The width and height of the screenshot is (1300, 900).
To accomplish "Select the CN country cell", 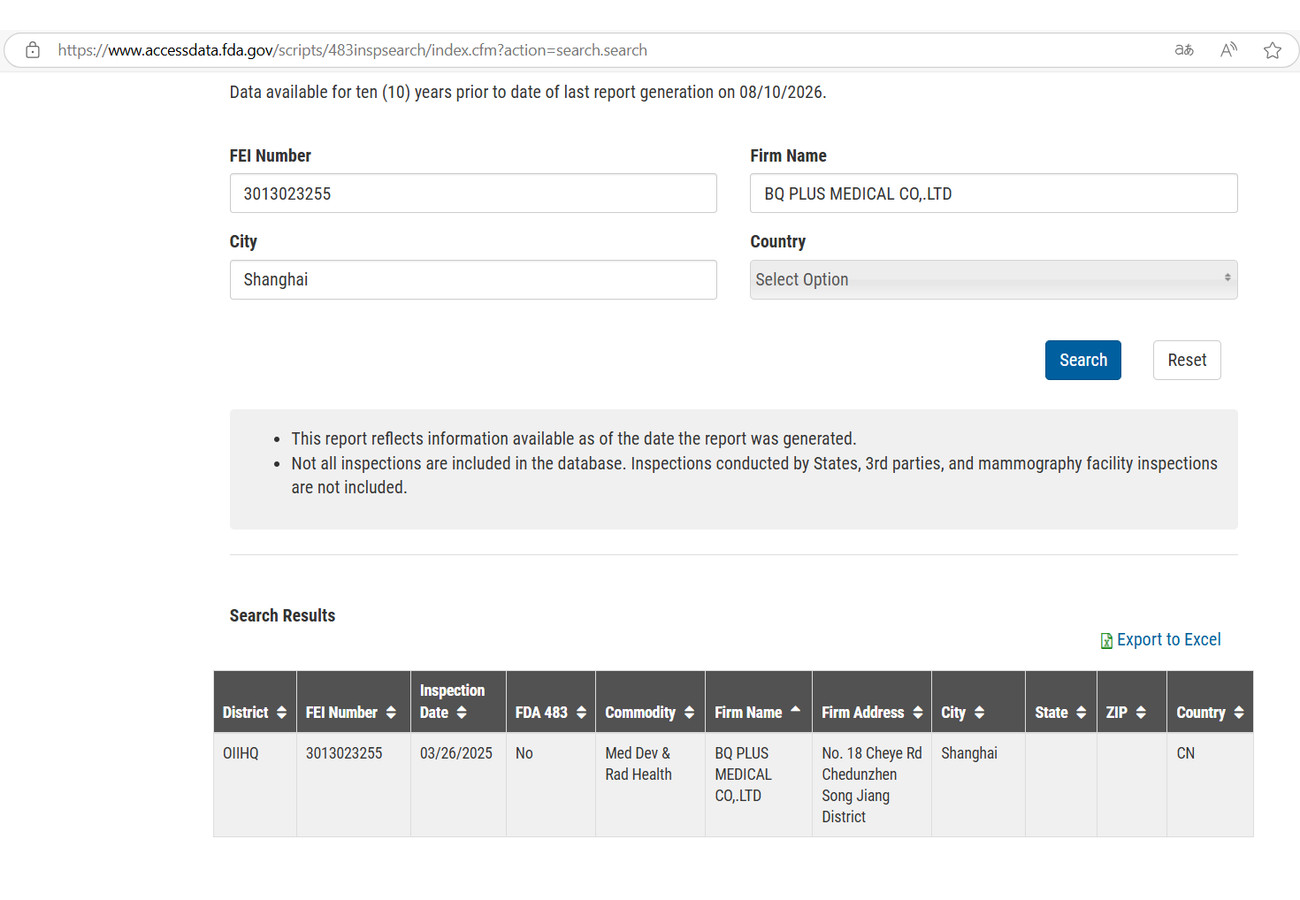I will pos(1209,785).
